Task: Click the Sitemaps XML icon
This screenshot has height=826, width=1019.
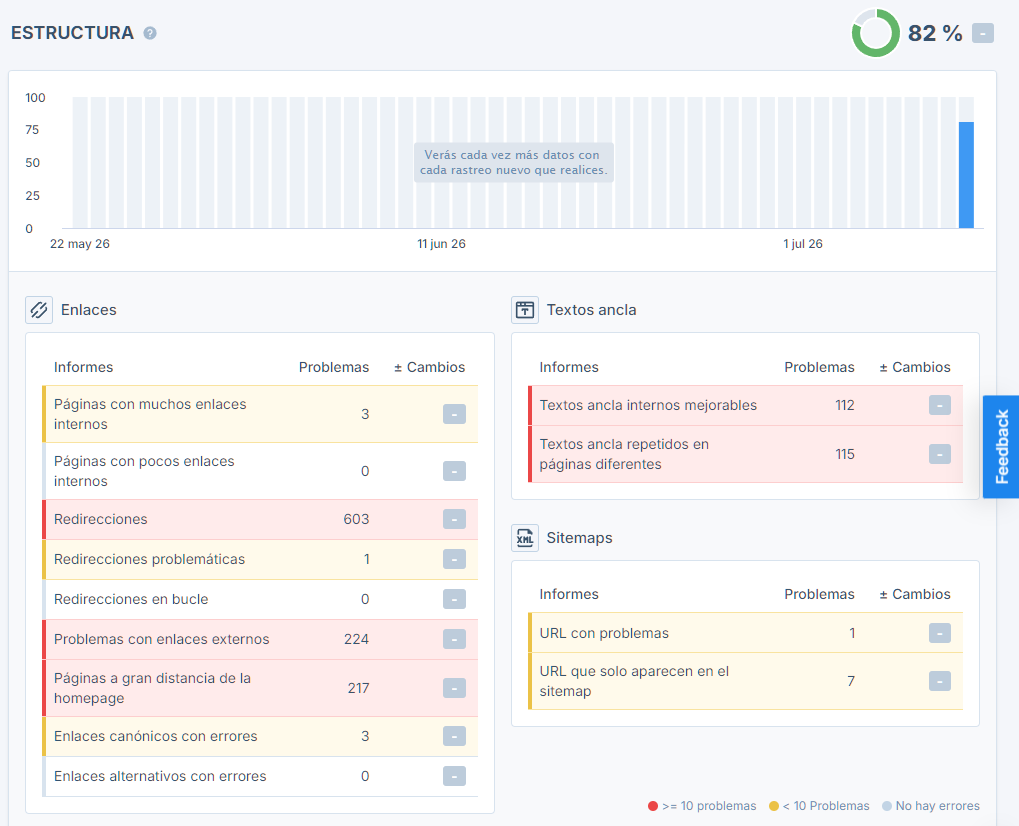Action: (x=524, y=538)
